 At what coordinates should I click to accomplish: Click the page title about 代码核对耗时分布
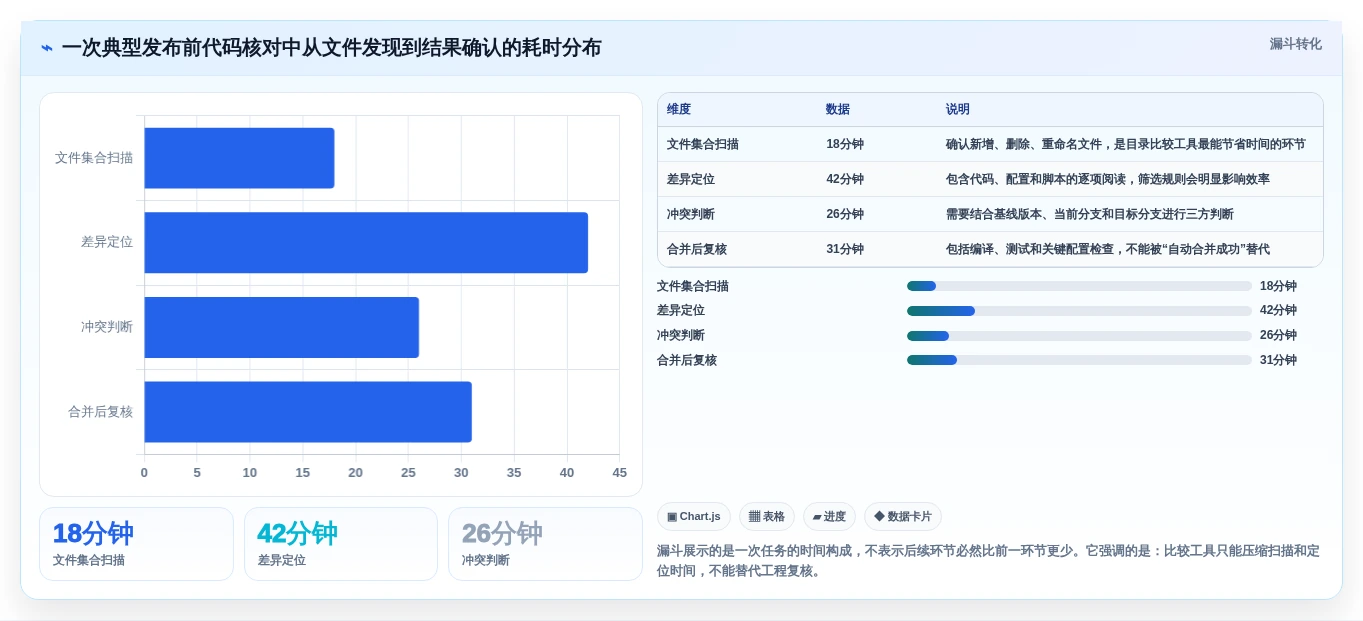pos(331,48)
